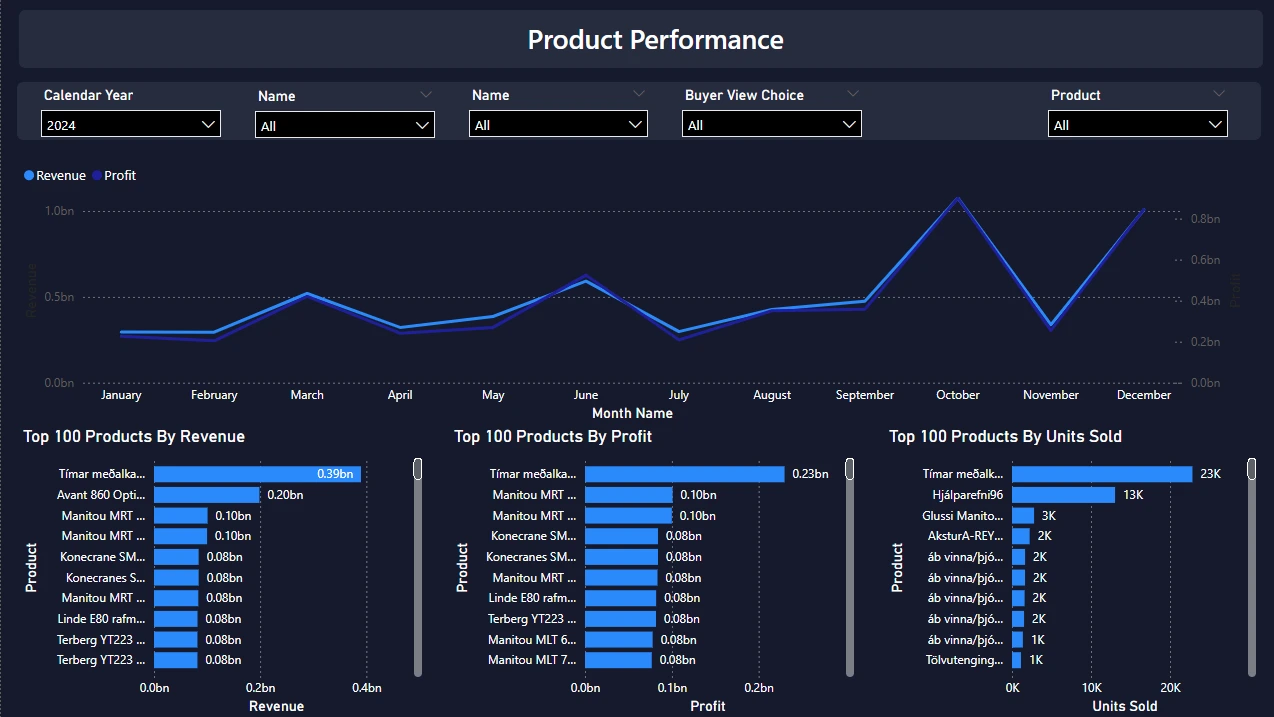Viewport: 1274px width, 717px height.
Task: Click the October peak on the line chart
Action: pyautogui.click(x=958, y=198)
